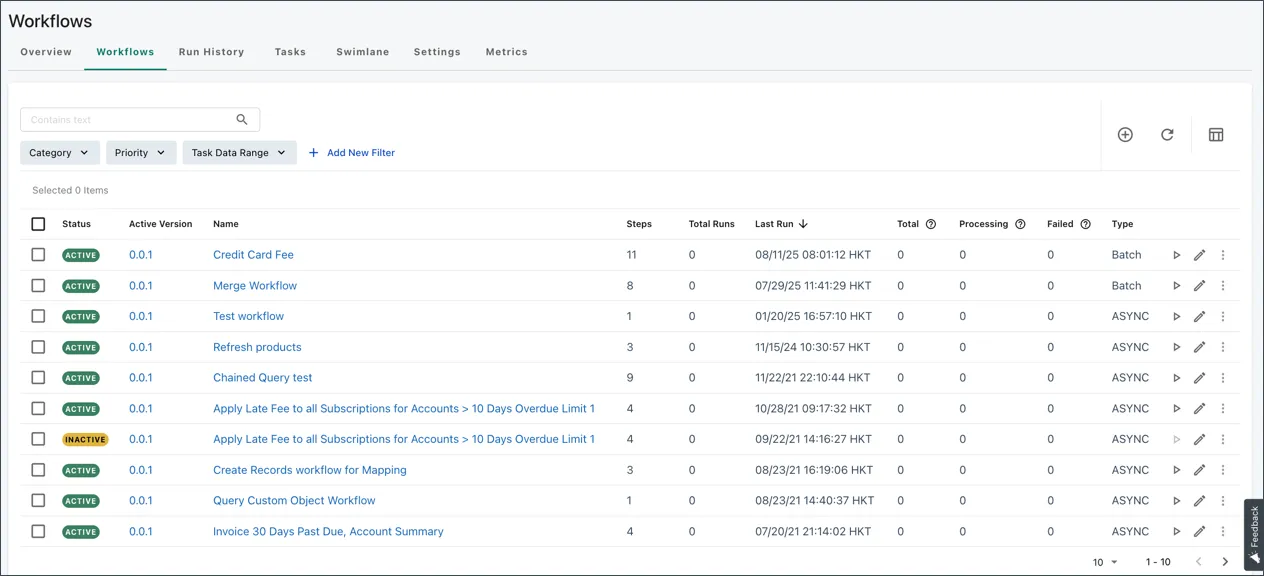This screenshot has width=1264, height=576.
Task: Open the Merge Workflow link
Action: click(x=255, y=286)
